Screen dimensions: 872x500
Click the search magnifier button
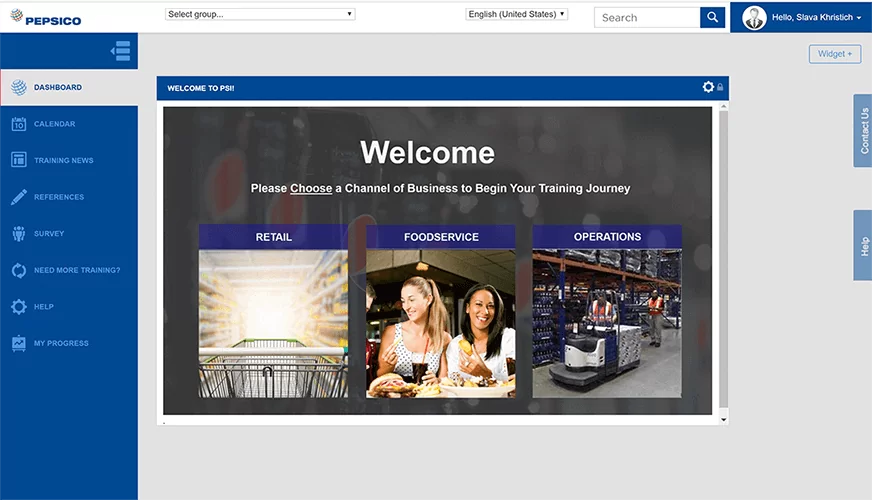[x=712, y=17]
